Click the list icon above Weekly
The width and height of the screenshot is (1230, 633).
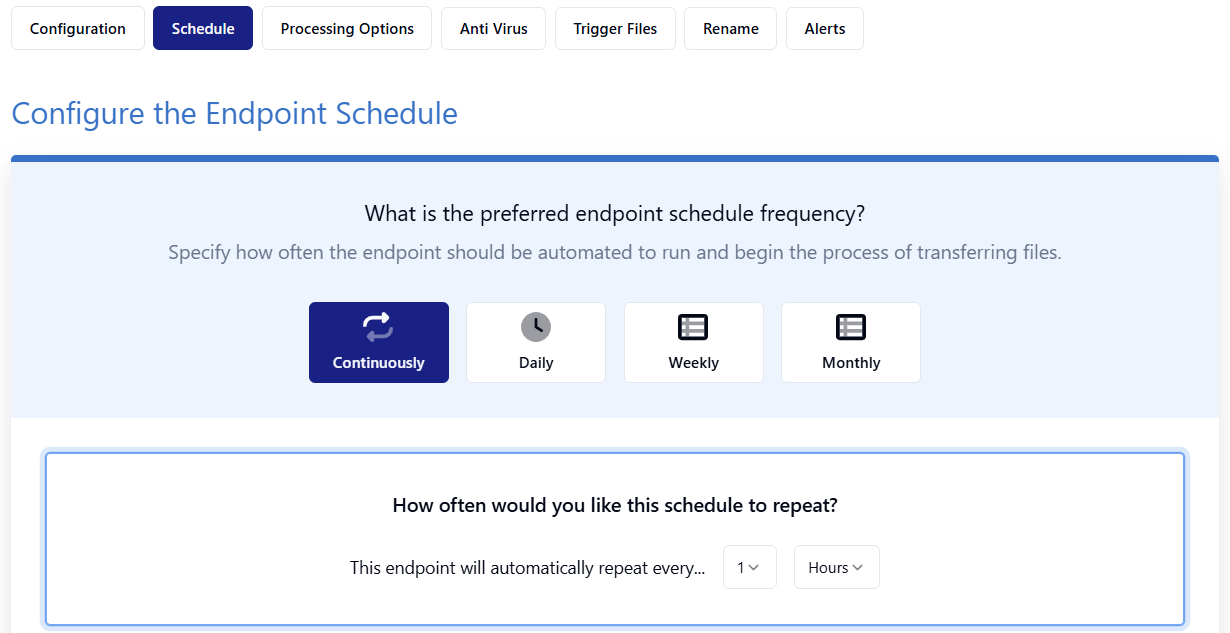tap(693, 327)
